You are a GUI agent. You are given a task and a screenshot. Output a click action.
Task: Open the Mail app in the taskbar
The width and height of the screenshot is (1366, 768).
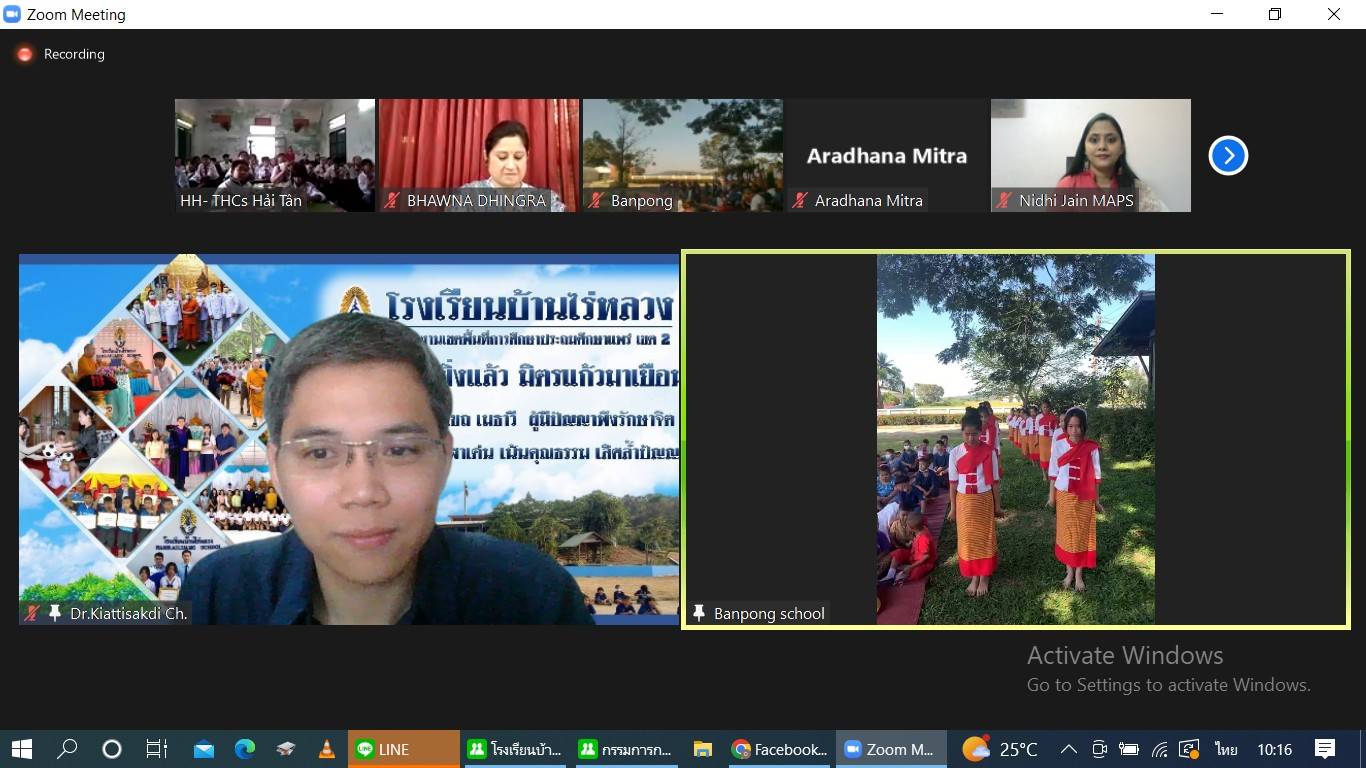204,749
